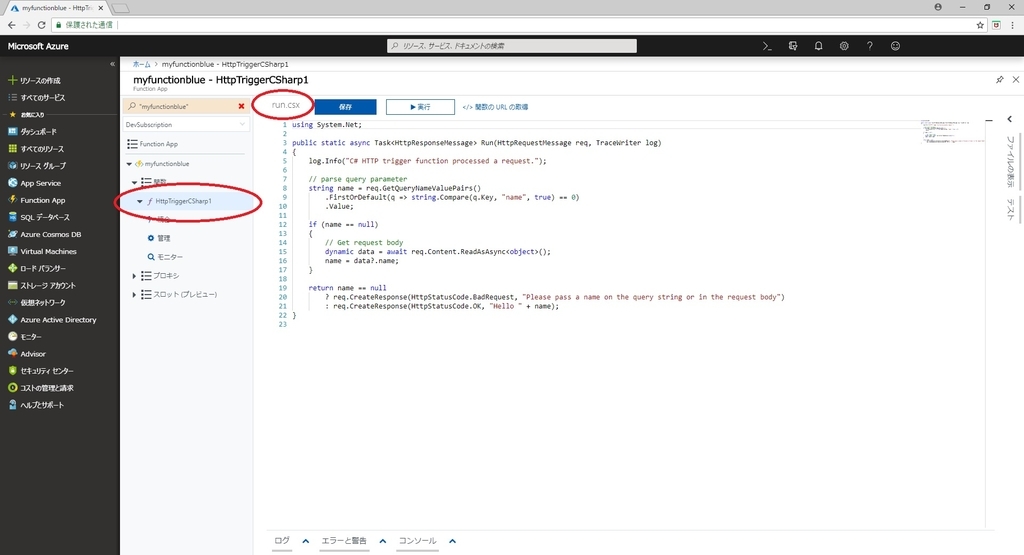Open the DevSubscription dropdown

click(x=185, y=124)
